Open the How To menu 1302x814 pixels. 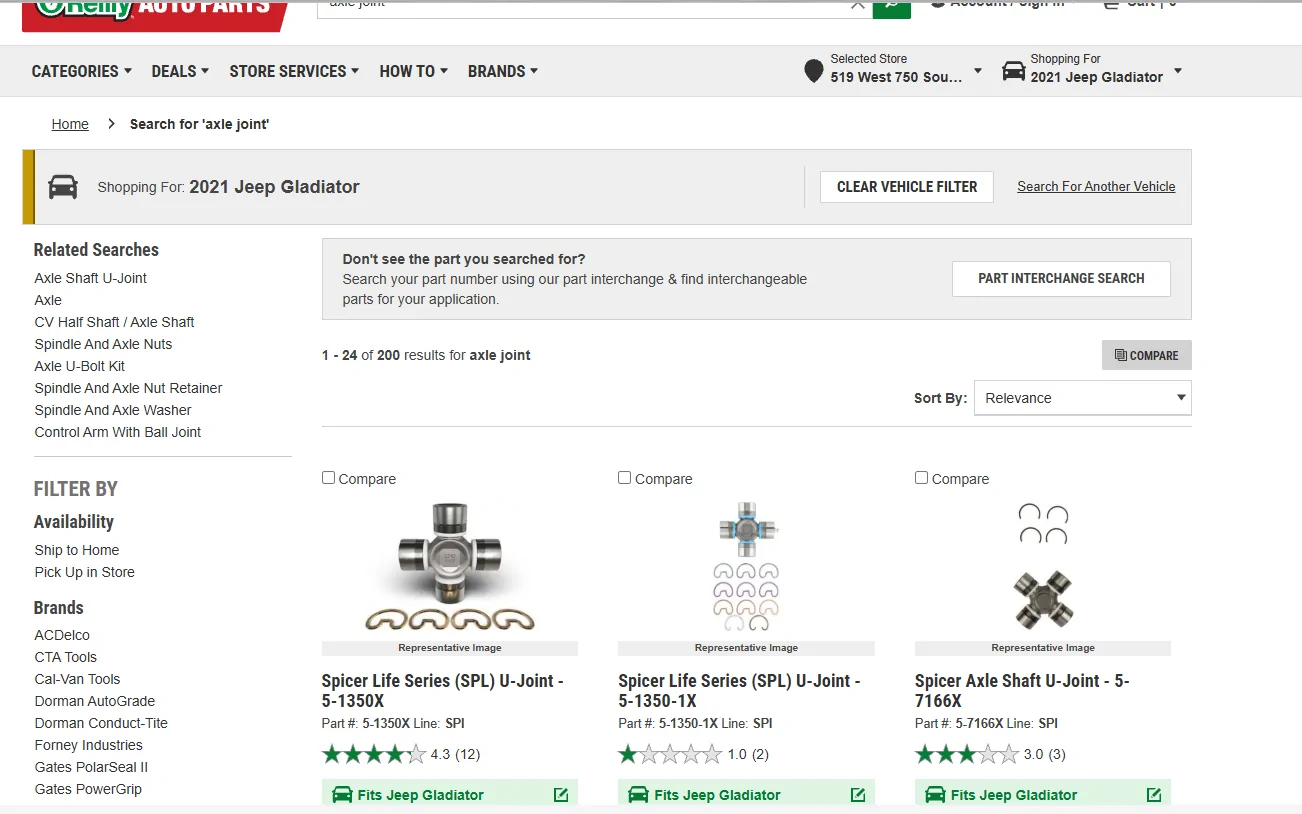414,71
